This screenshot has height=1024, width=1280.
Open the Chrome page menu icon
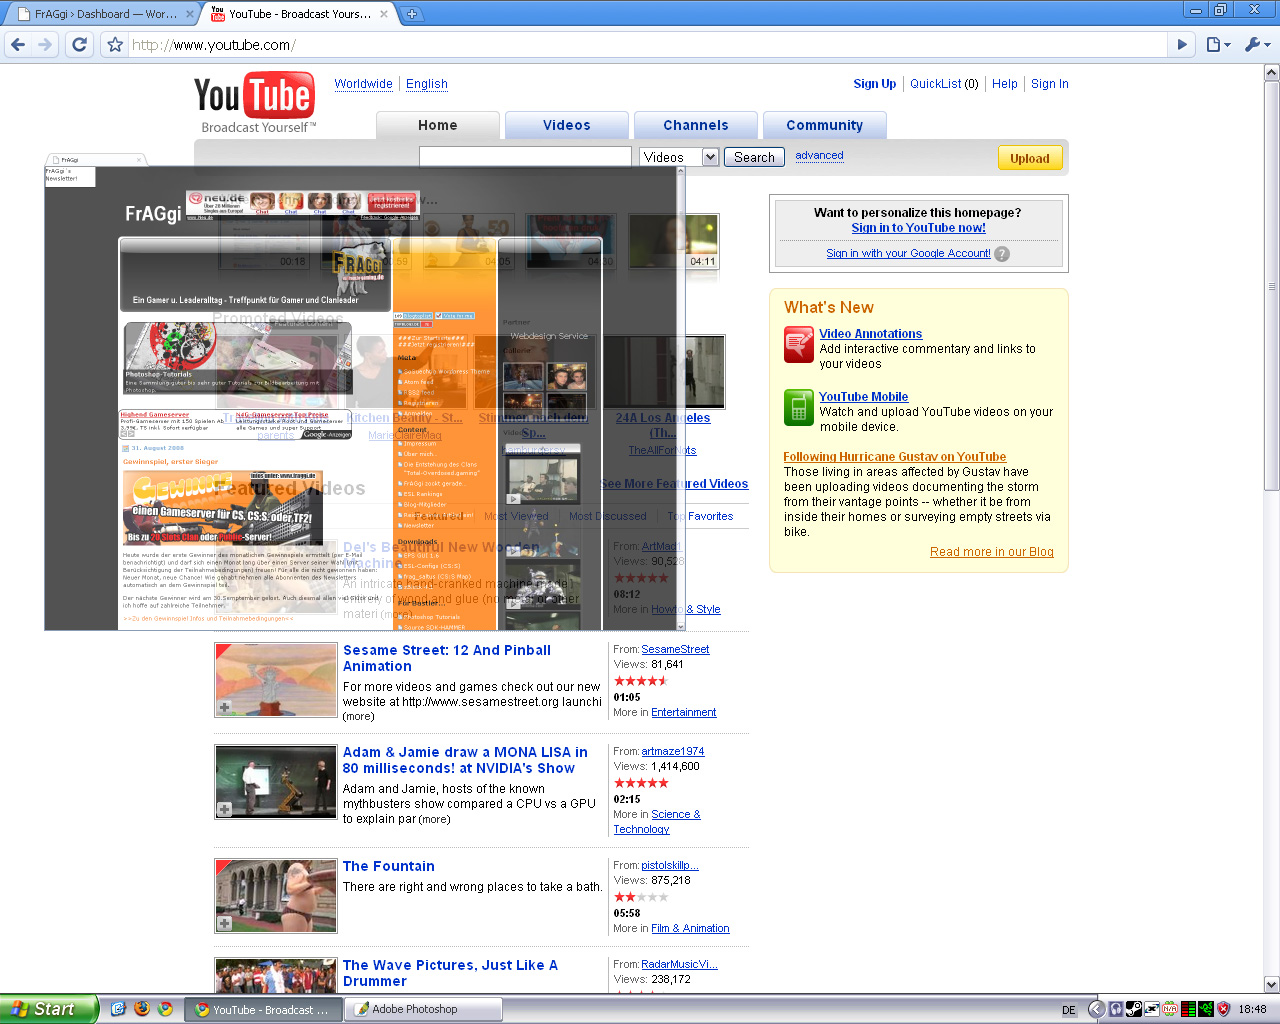[x=1217, y=44]
